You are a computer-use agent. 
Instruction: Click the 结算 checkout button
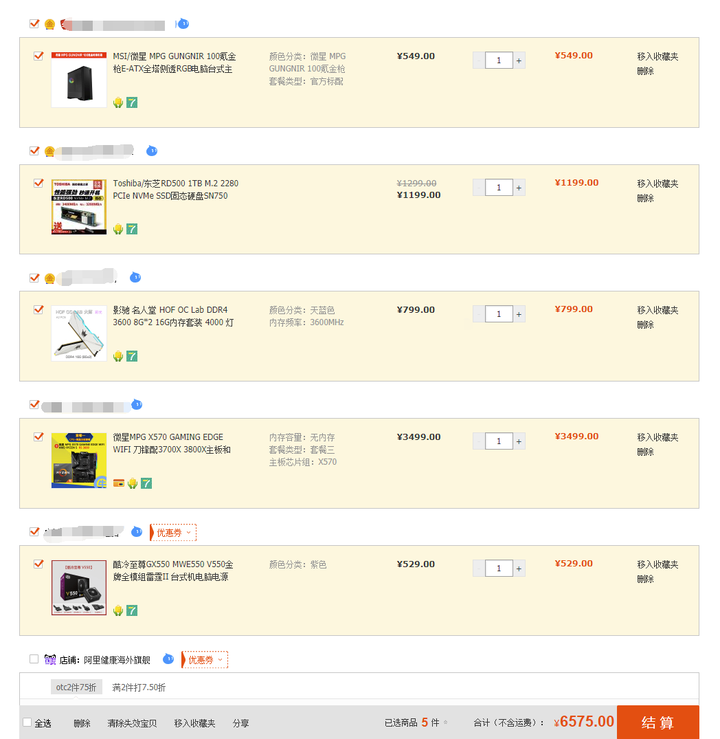(658, 722)
